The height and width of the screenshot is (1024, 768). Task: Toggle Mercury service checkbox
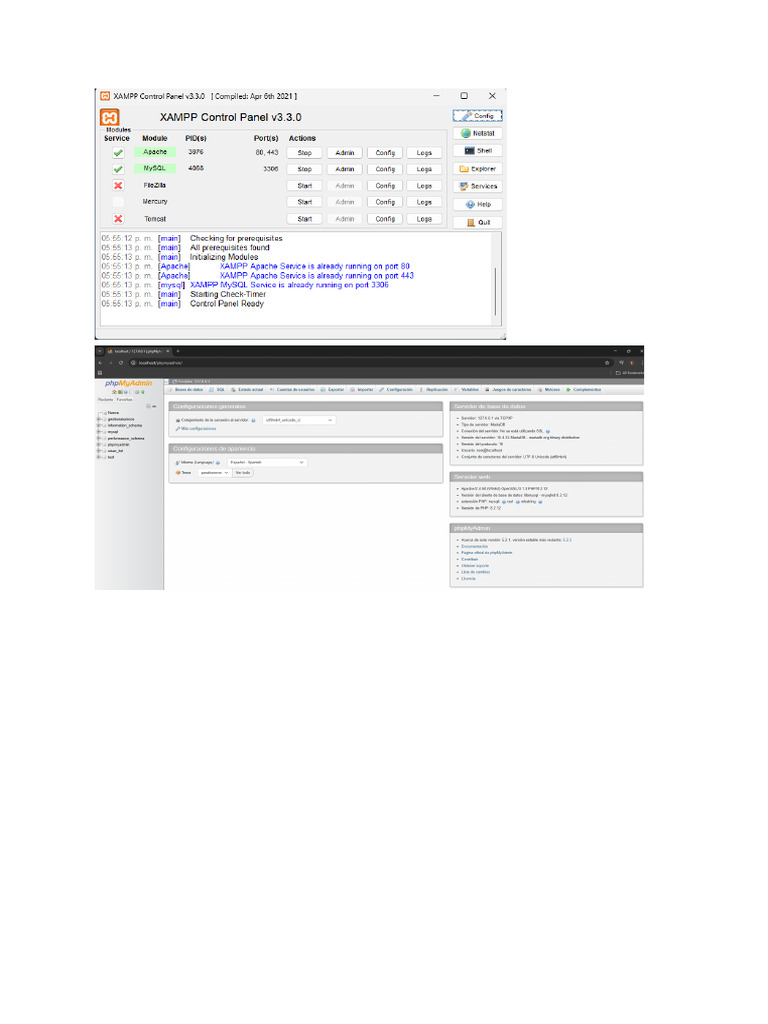click(118, 202)
